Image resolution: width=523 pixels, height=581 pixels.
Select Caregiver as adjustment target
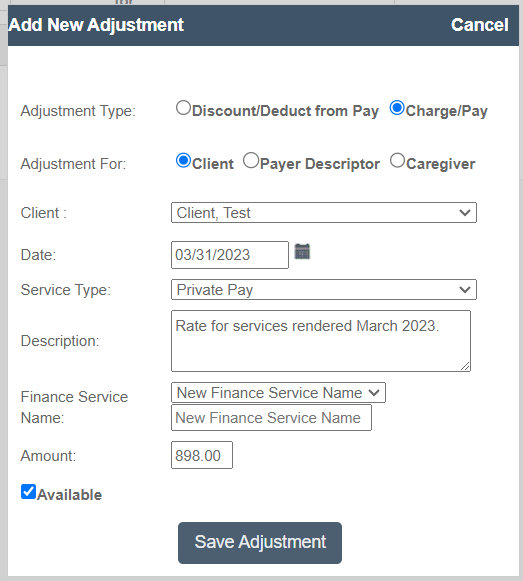397,161
